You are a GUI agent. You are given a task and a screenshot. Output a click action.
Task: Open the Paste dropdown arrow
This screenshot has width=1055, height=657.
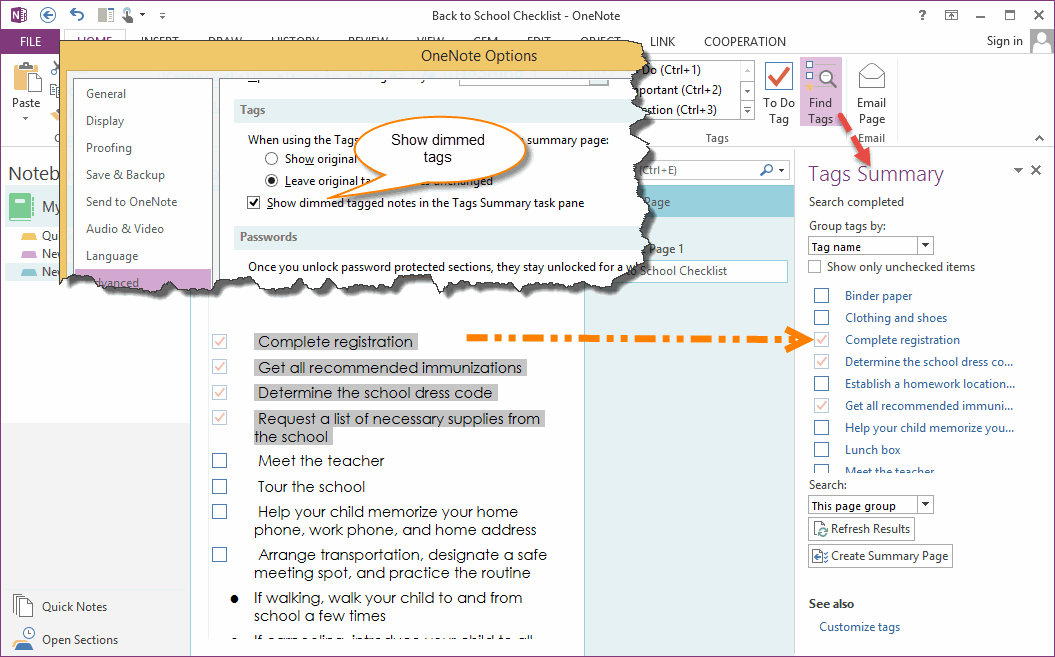click(x=26, y=119)
